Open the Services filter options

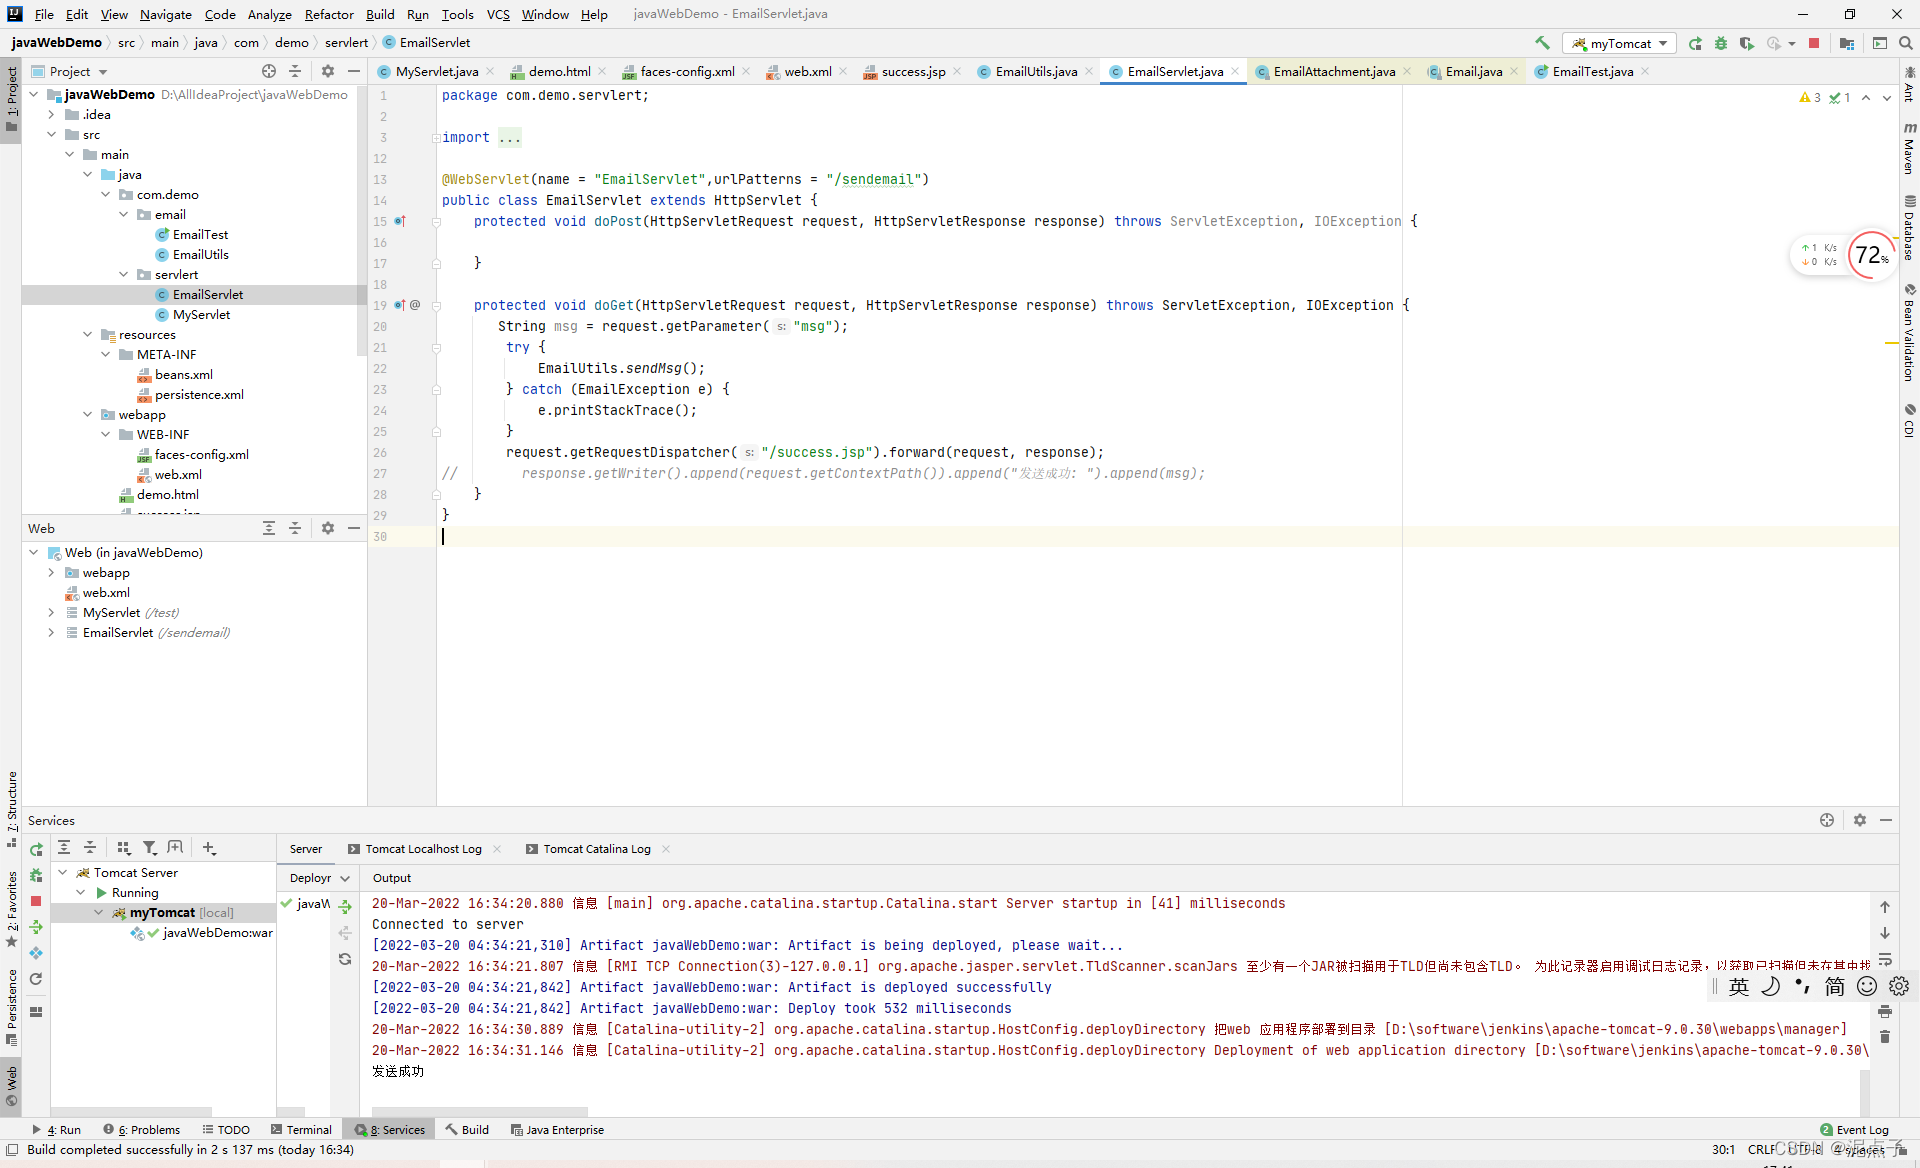click(x=150, y=847)
